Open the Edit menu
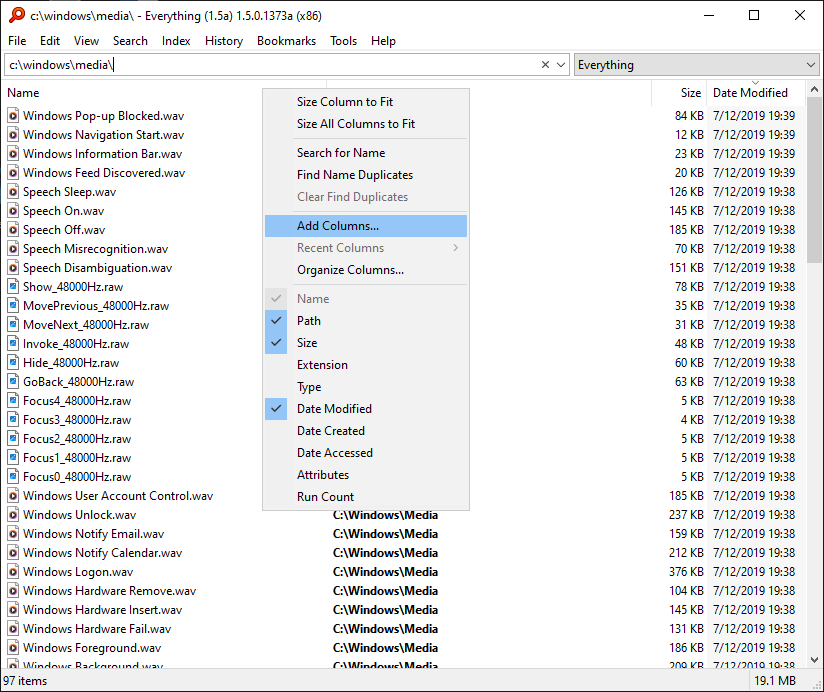Viewport: 824px width, 692px height. point(49,41)
